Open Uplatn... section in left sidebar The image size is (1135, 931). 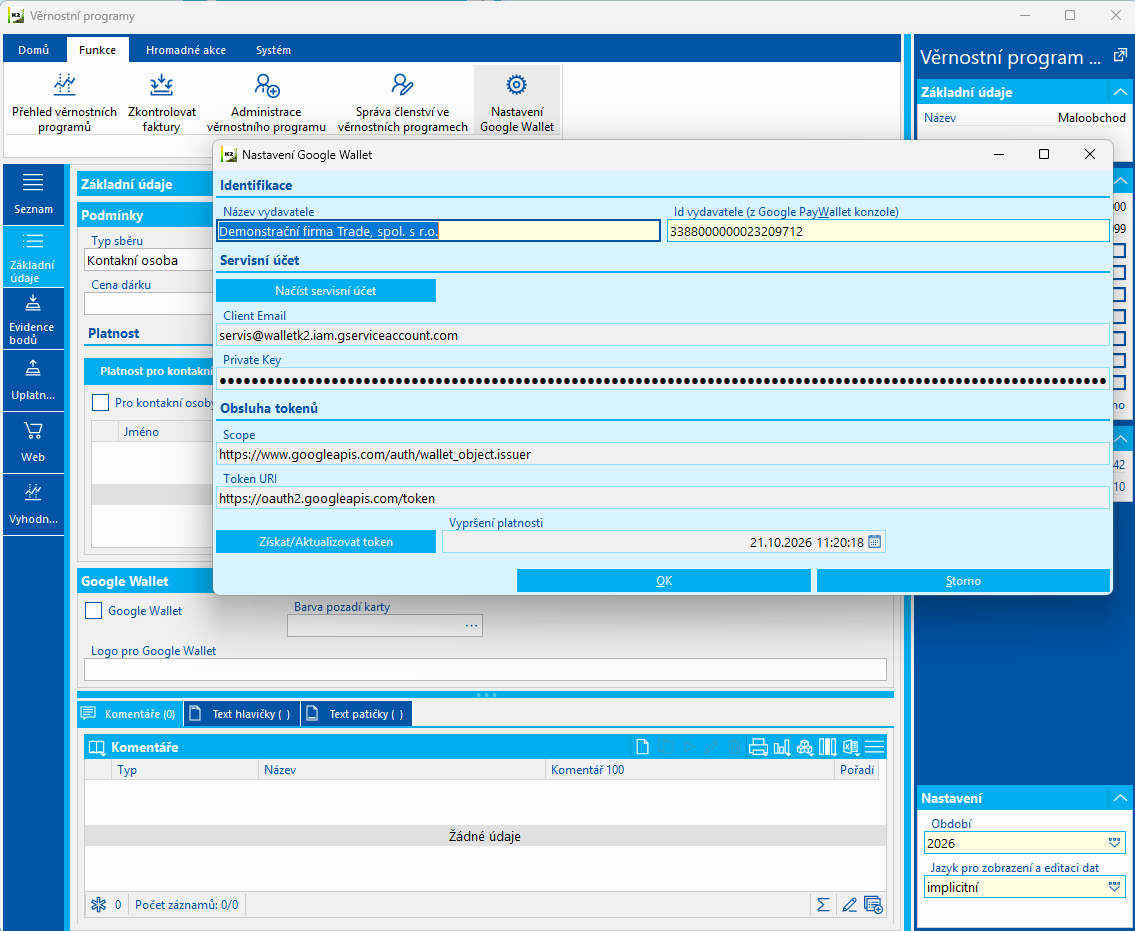tap(33, 381)
